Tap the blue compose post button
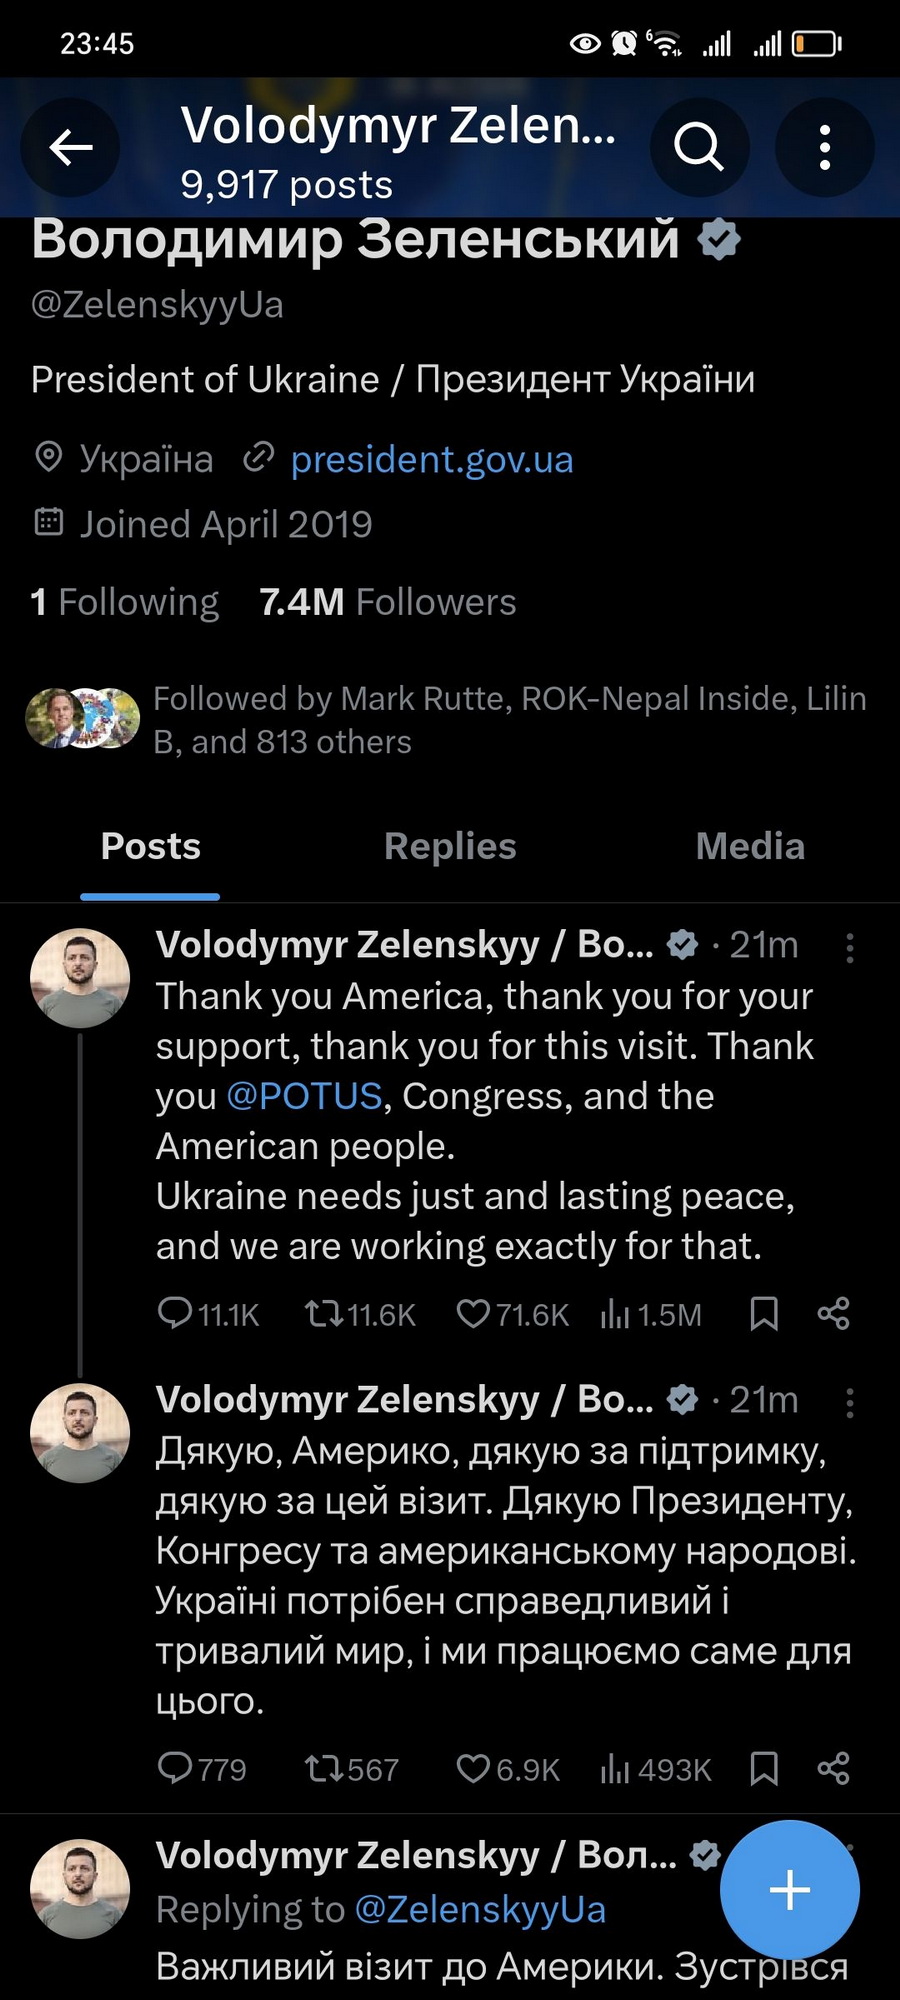900x2000 pixels. point(789,1889)
